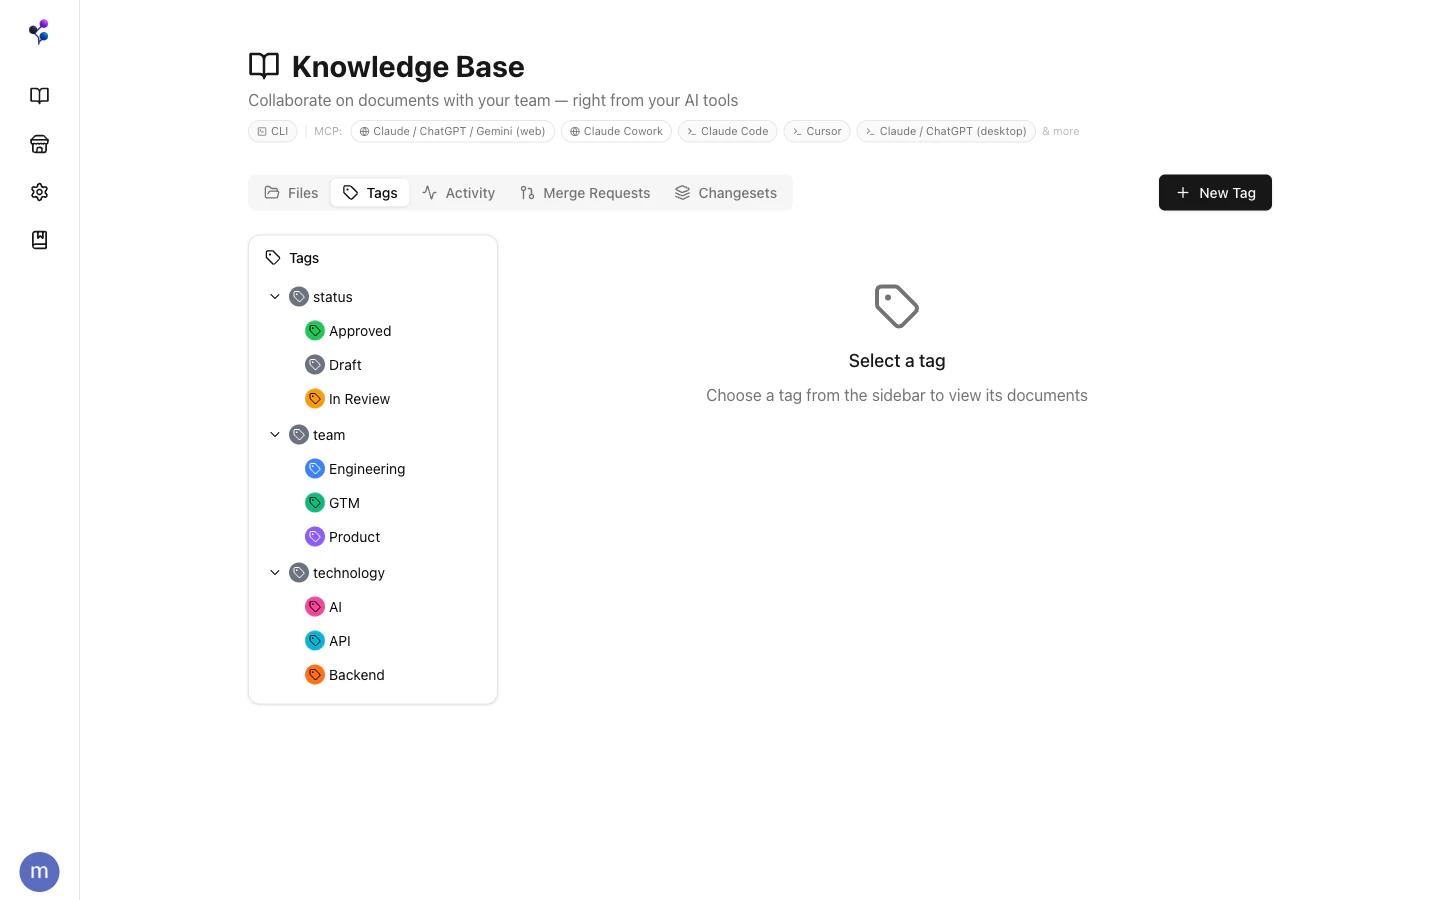Open the Merge Requests tab
The height and width of the screenshot is (900, 1440).
(x=585, y=192)
